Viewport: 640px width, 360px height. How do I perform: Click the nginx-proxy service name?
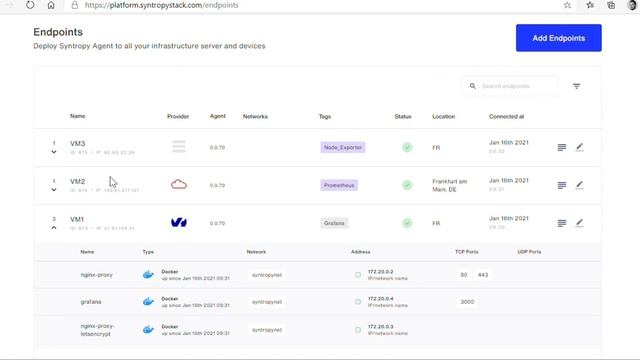96,275
